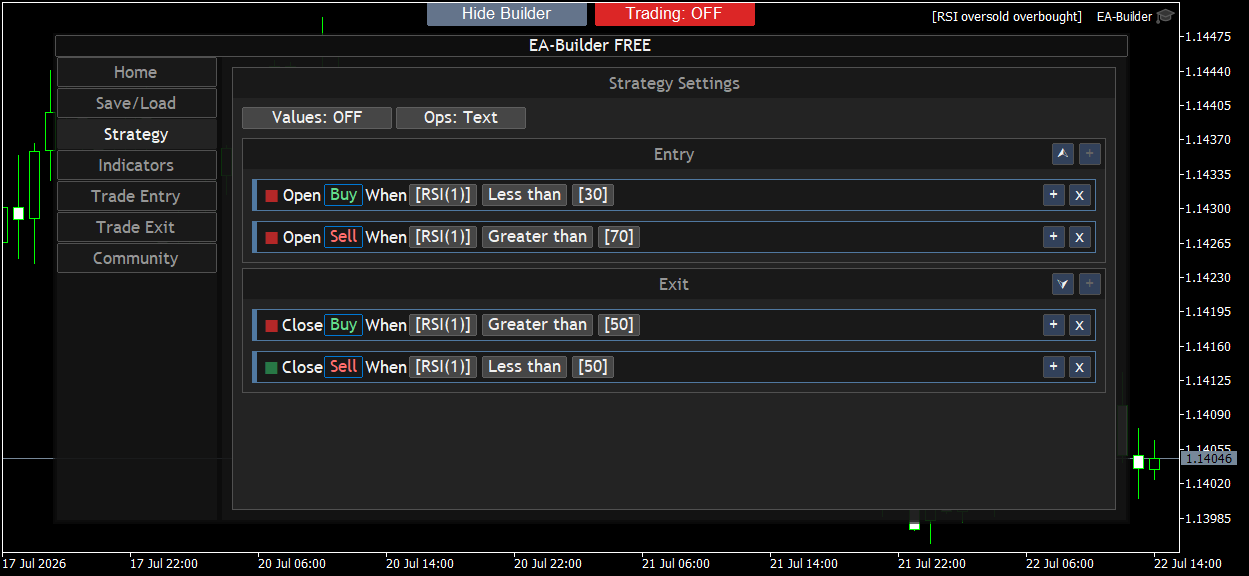Toggle the Trading: OFF switch
This screenshot has width=1249, height=576.
(x=675, y=14)
